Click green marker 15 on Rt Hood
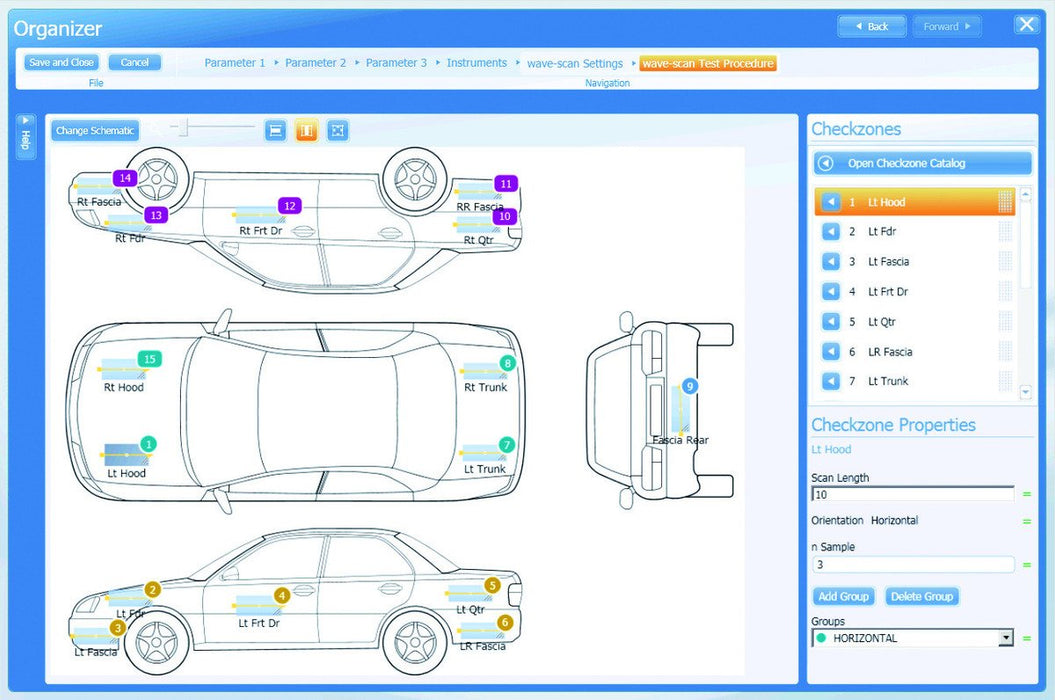Screen dimensions: 1055x700 click(x=150, y=359)
